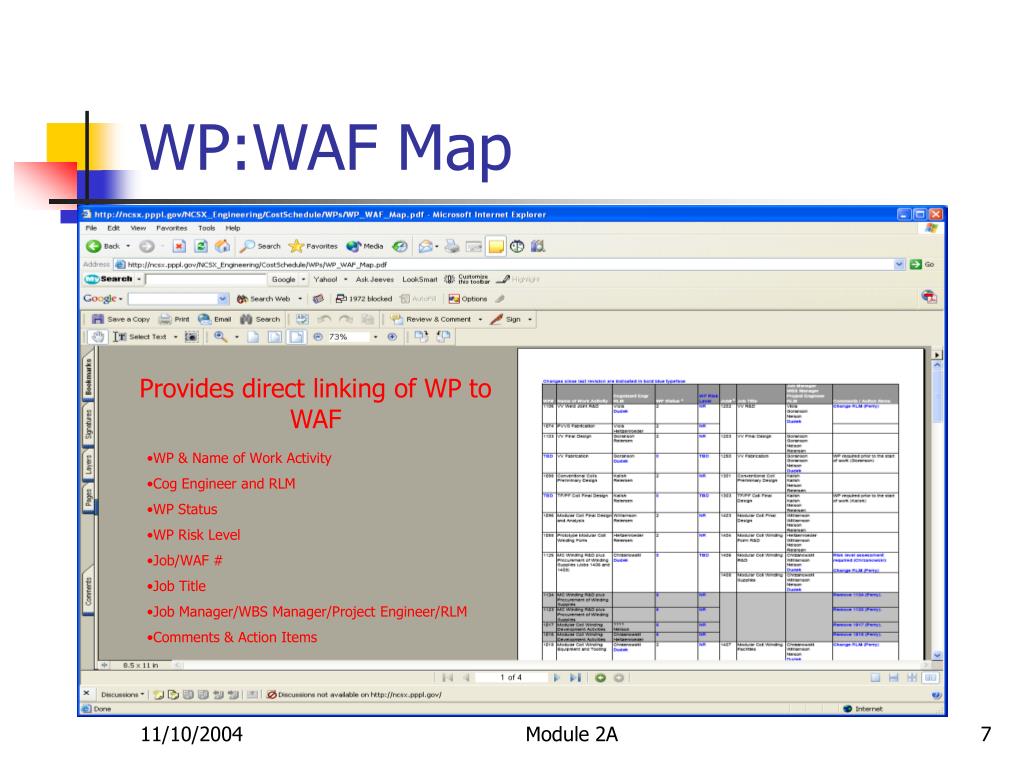
Task: Expand the Back button history arrow
Action: tap(128, 246)
